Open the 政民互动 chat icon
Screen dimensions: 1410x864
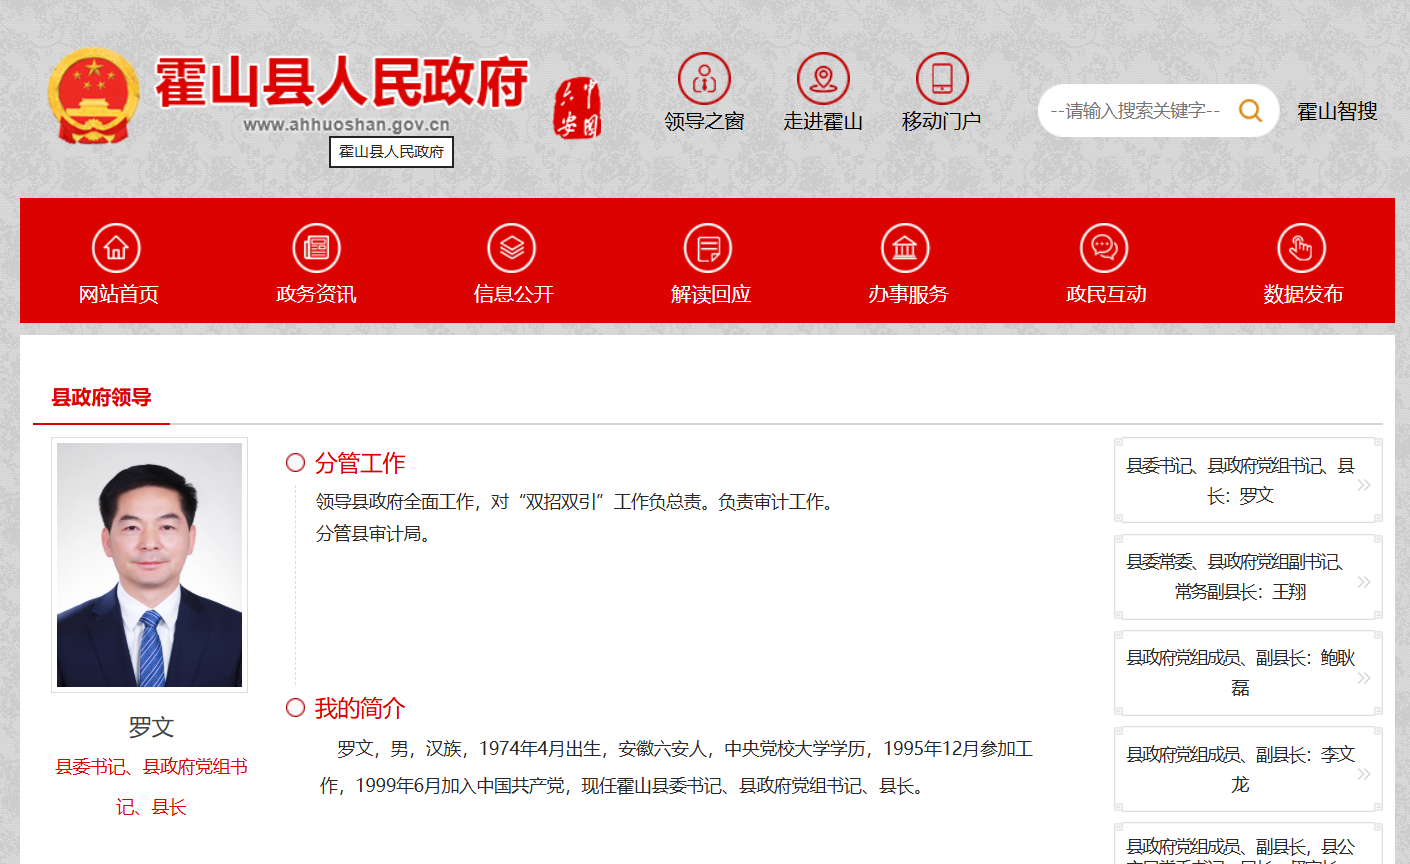coord(1104,248)
